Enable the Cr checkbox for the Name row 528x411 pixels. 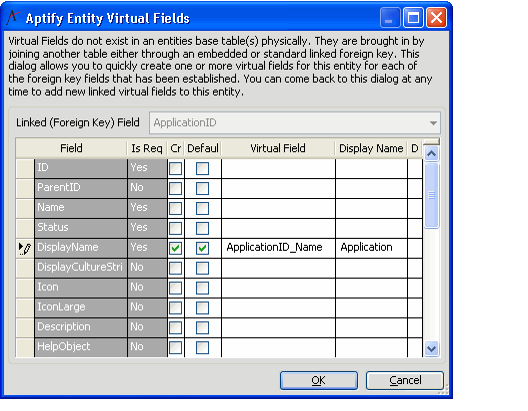tap(175, 208)
